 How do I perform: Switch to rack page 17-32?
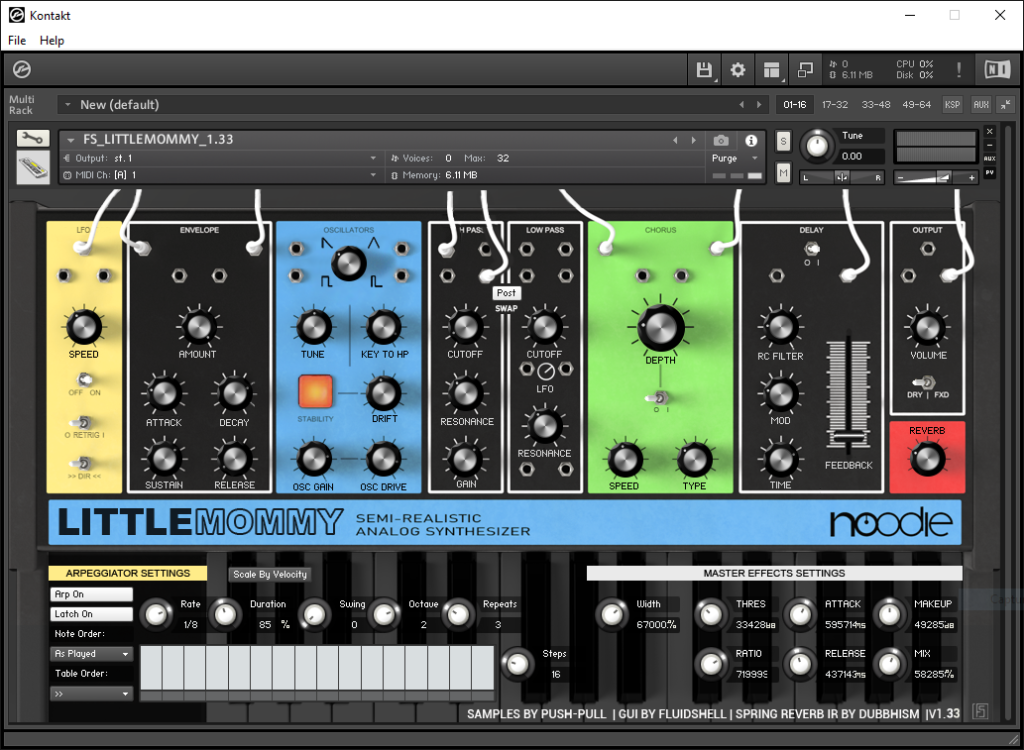coord(835,105)
